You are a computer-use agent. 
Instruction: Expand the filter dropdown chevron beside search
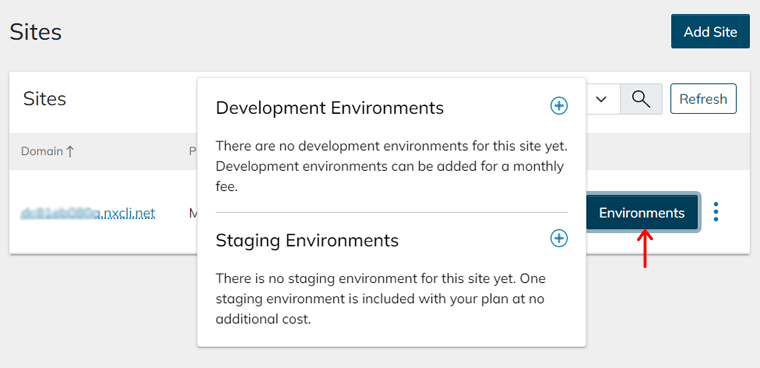602,99
